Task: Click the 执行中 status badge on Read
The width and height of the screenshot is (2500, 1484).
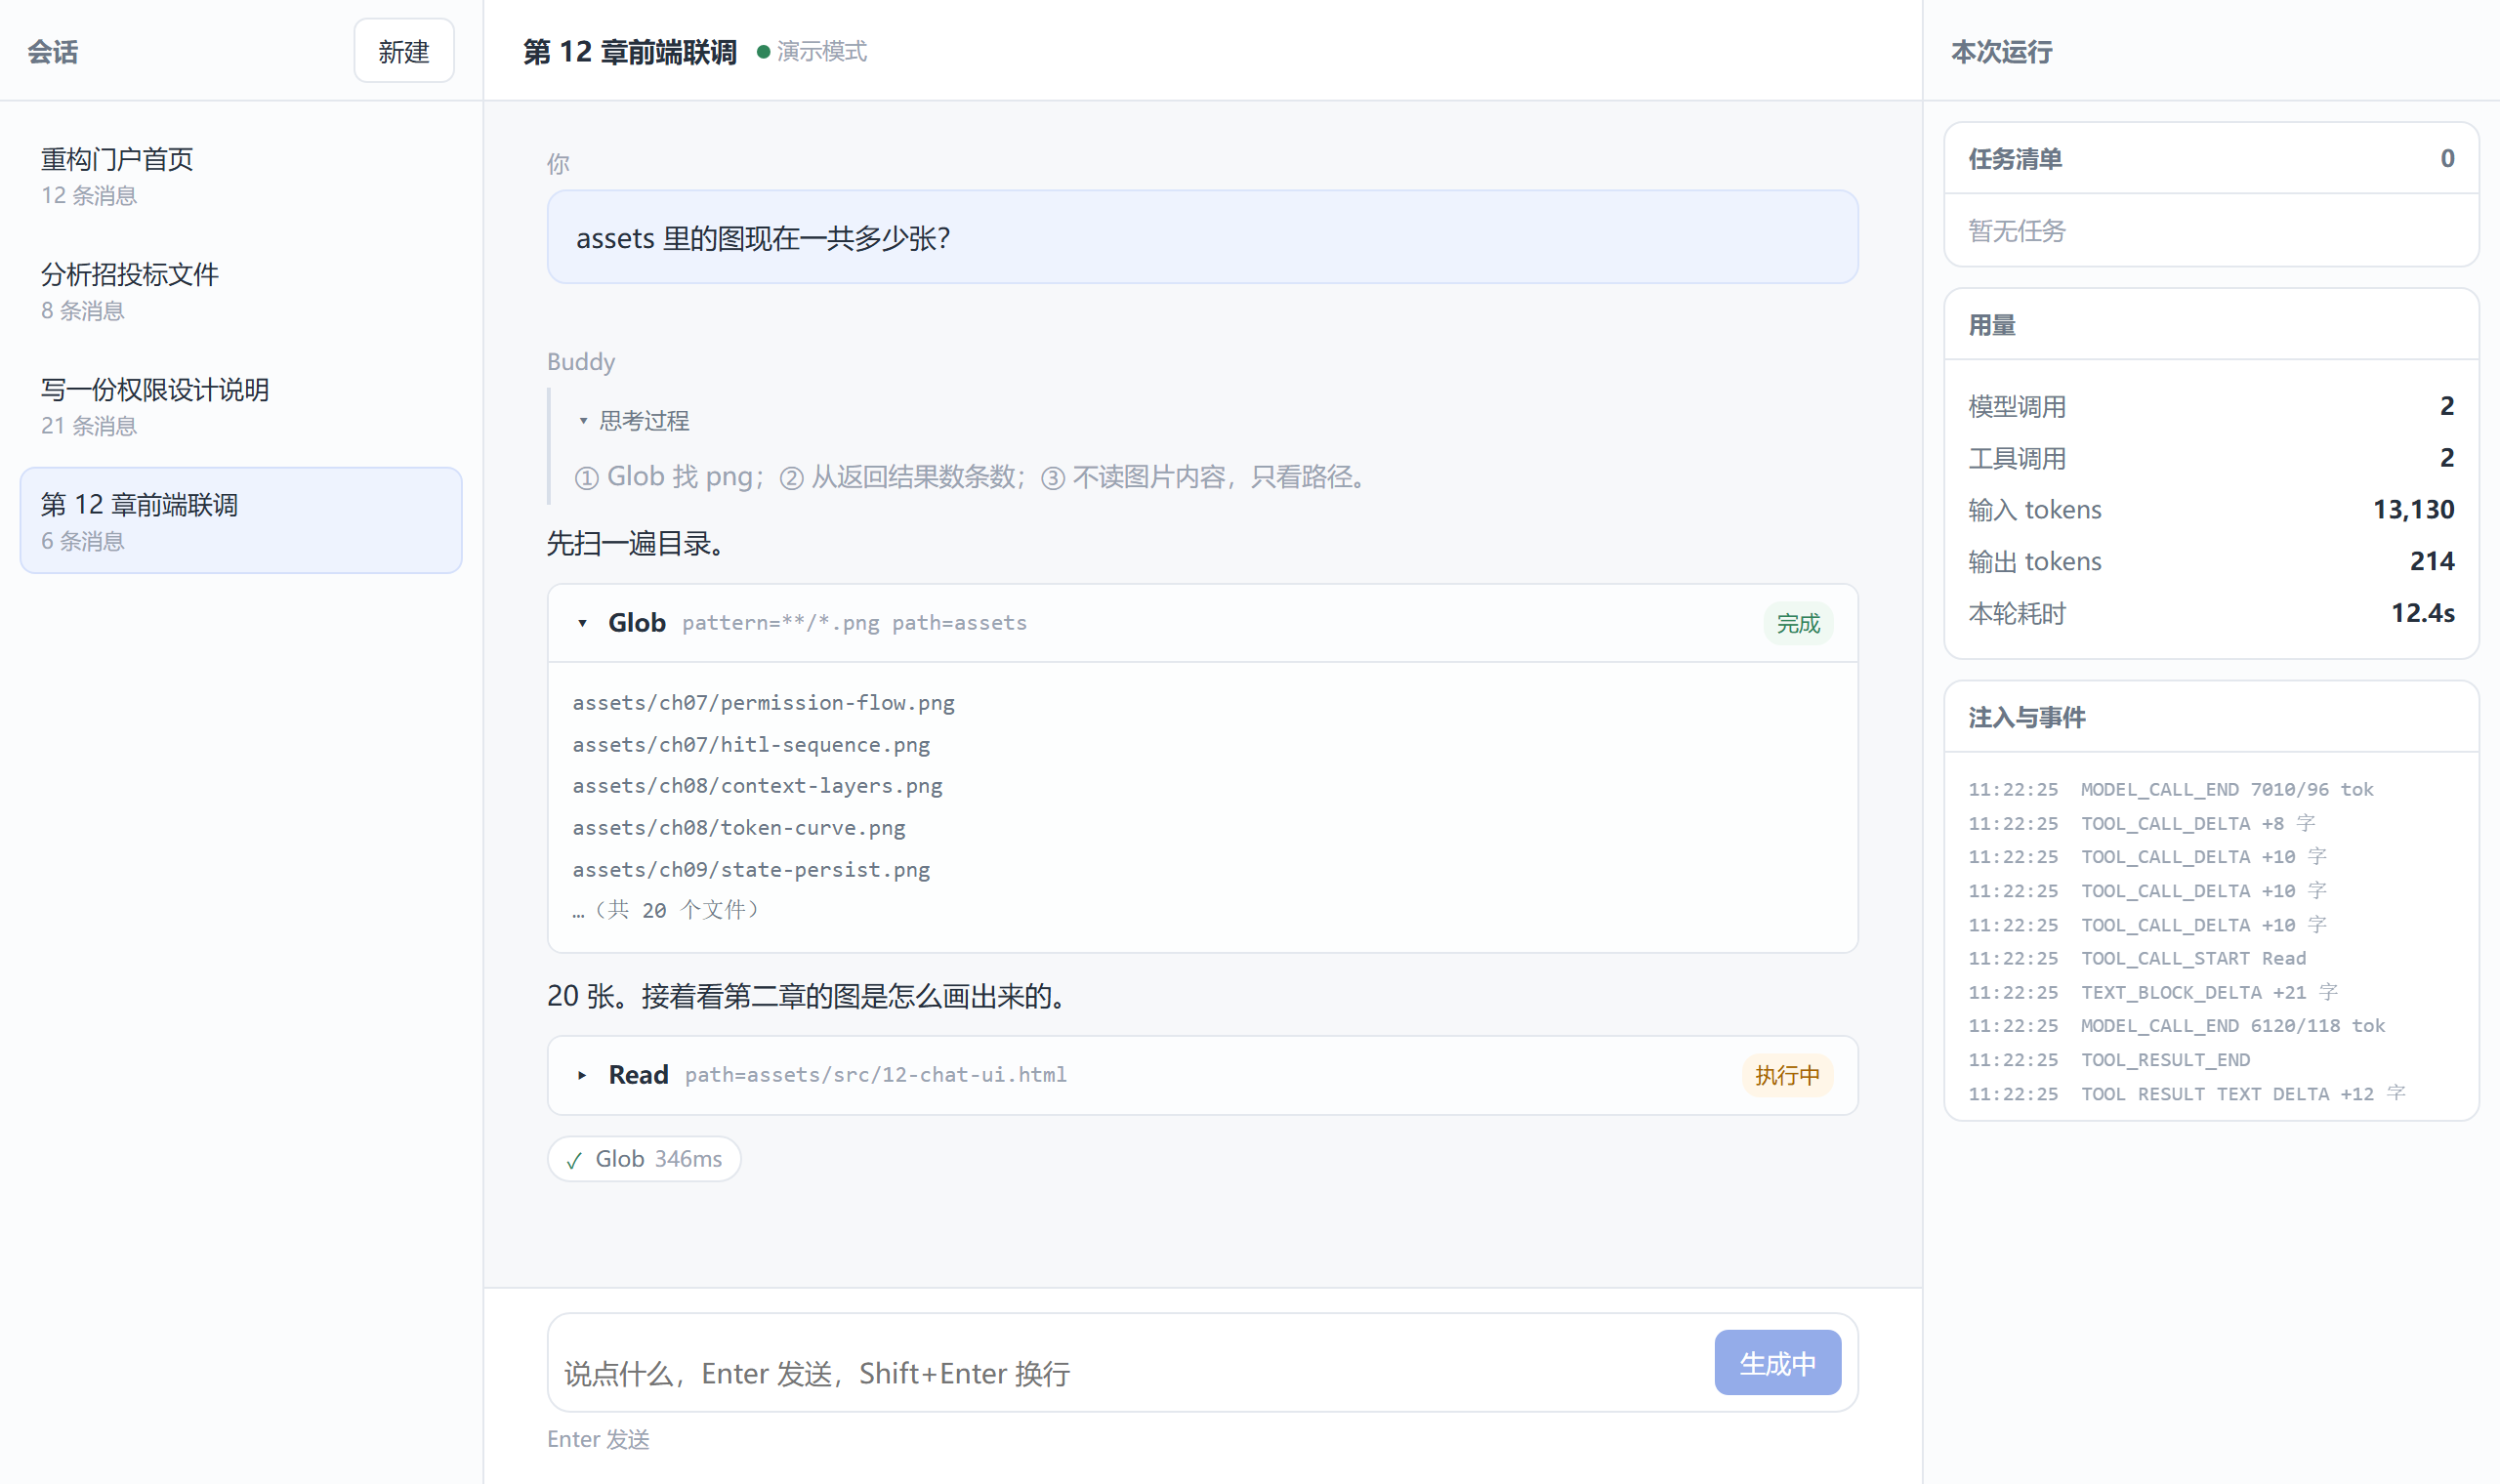Action: coord(1786,1075)
